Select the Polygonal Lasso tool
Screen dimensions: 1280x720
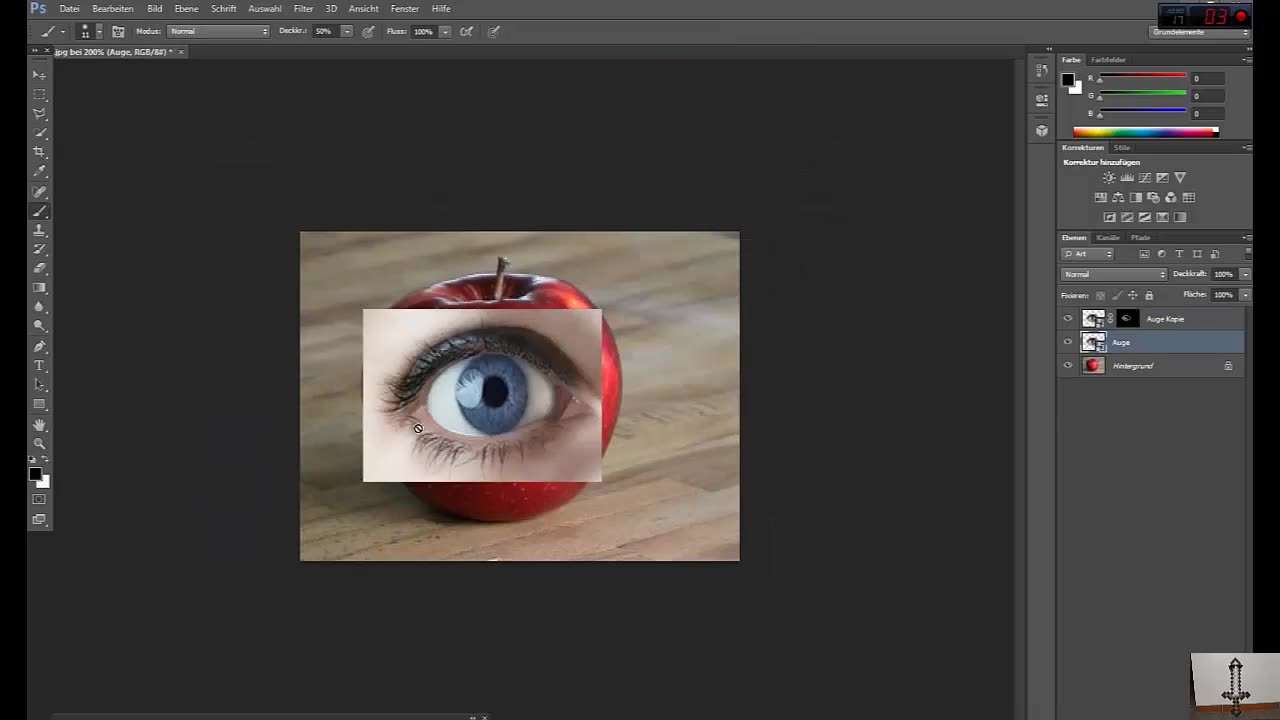40,113
